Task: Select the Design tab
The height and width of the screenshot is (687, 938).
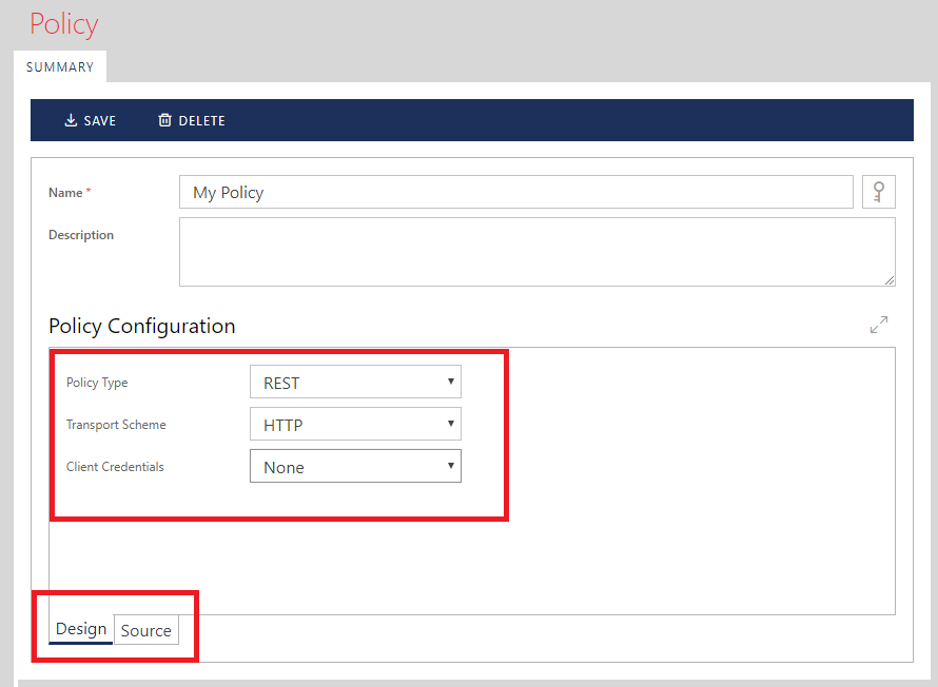Action: tap(81, 629)
